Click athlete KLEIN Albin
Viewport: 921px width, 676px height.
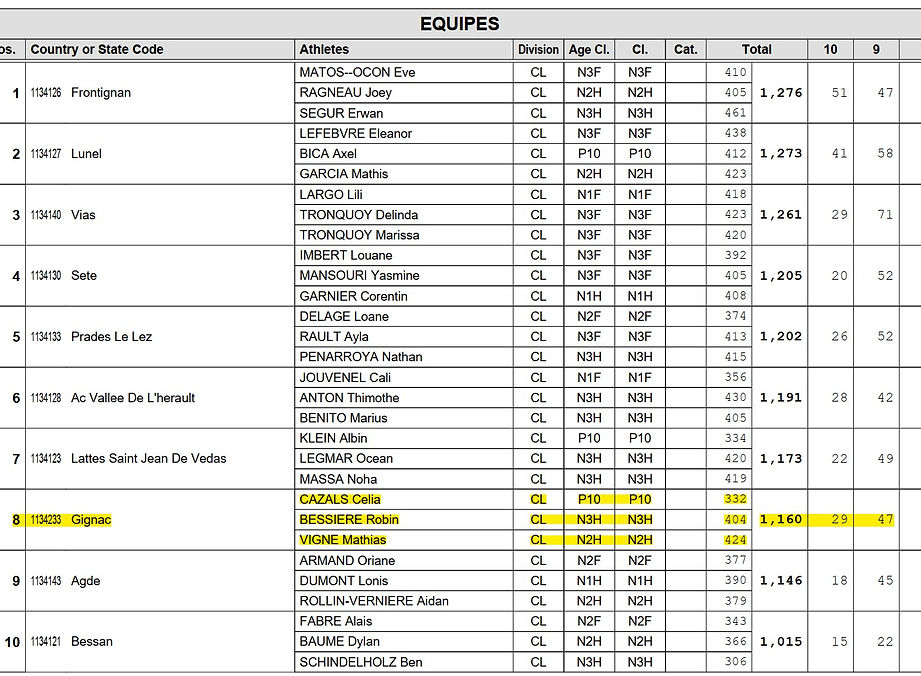pos(333,438)
